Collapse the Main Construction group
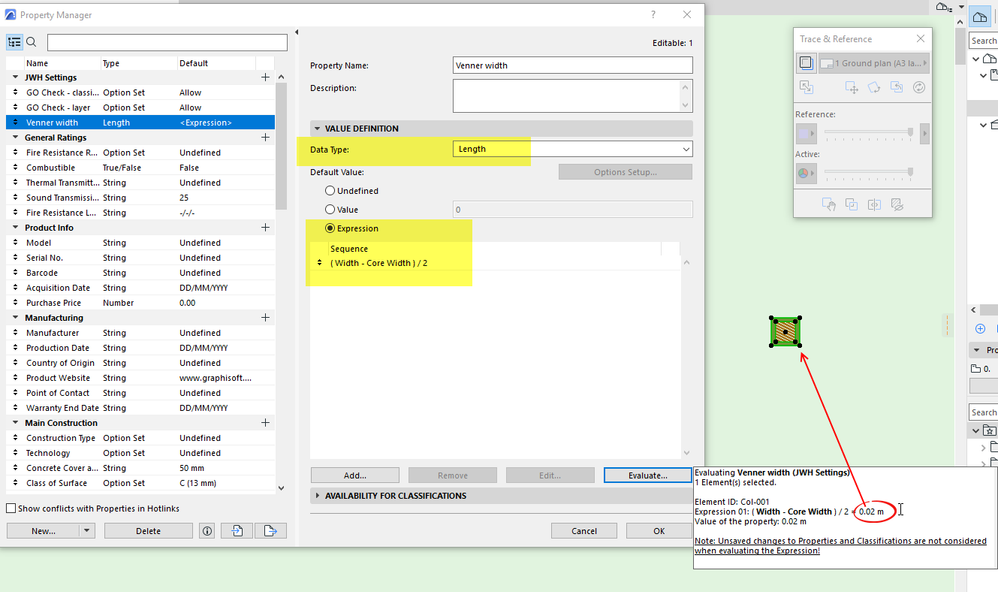The height and width of the screenshot is (592, 998). click(15, 423)
